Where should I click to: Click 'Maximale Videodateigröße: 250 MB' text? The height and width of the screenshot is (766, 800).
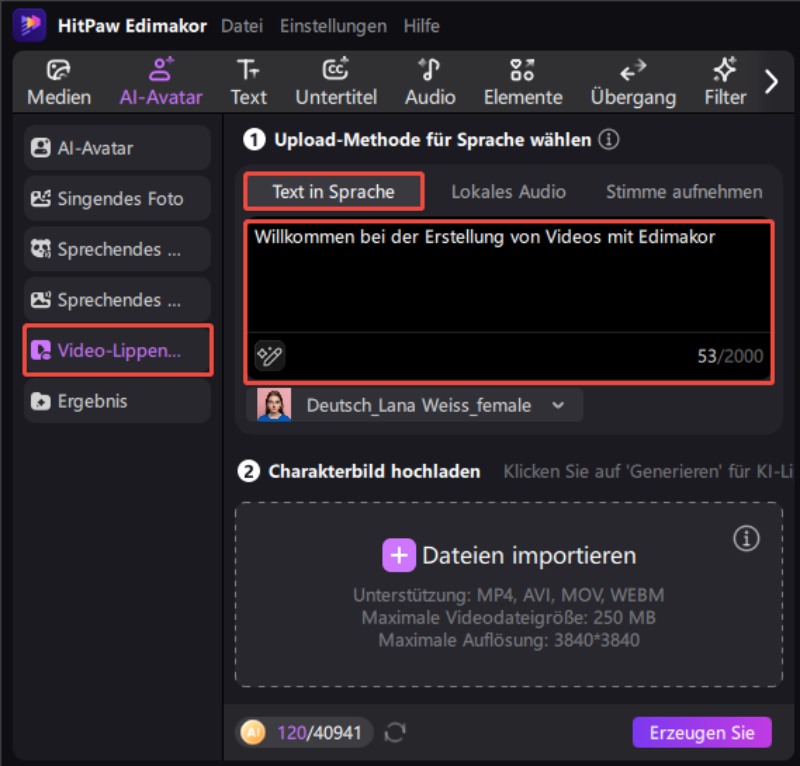tap(509, 617)
